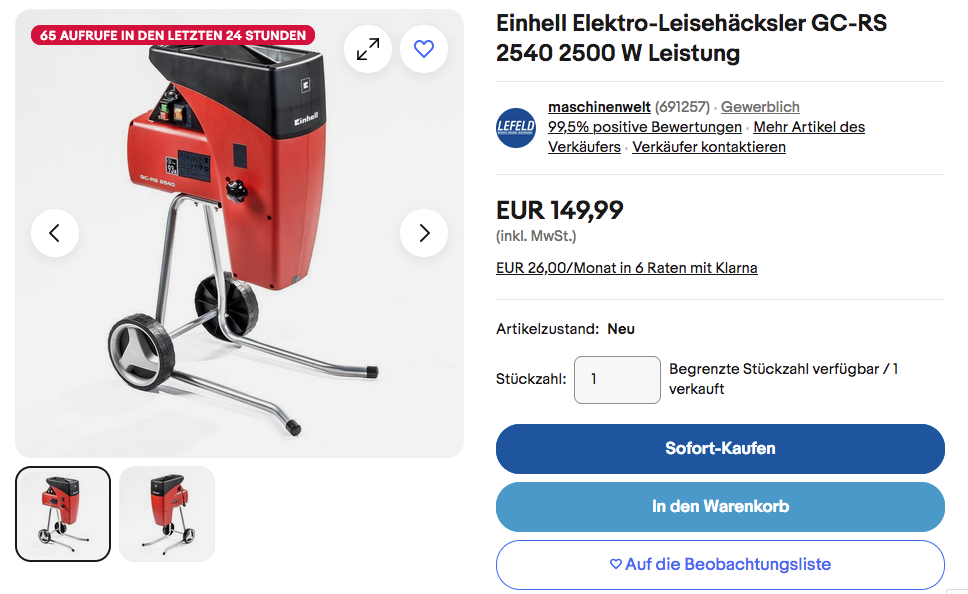
Task: Select the second shredder thumbnail
Action: point(167,514)
